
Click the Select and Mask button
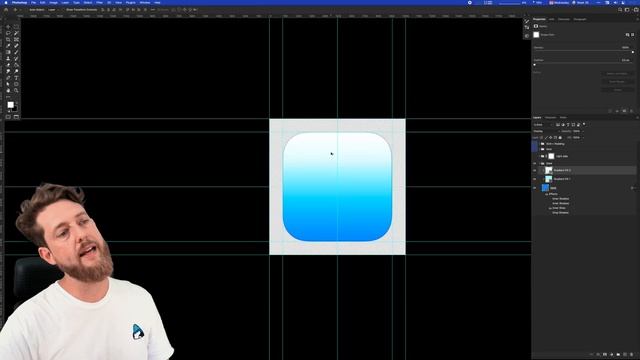tap(617, 74)
